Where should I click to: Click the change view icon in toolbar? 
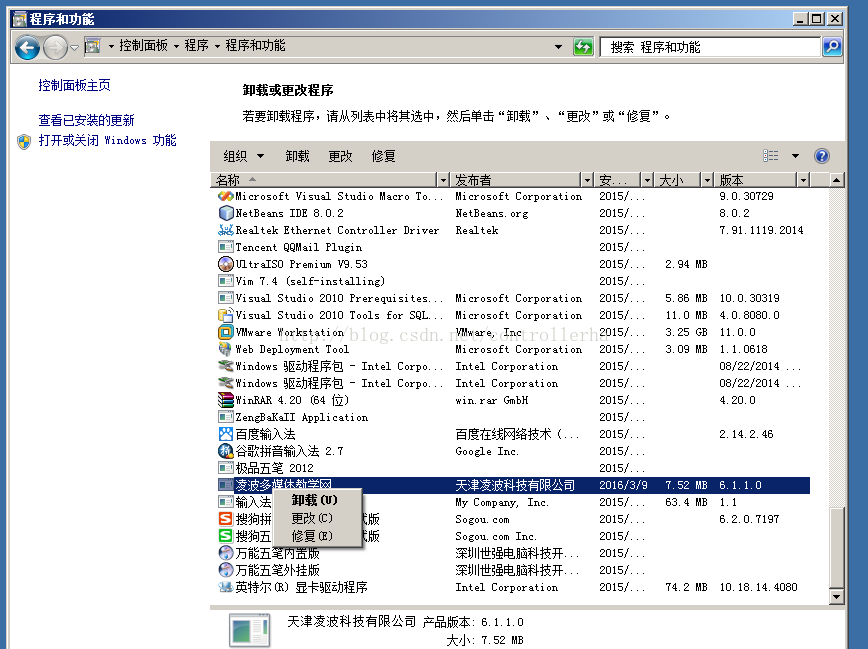point(771,156)
